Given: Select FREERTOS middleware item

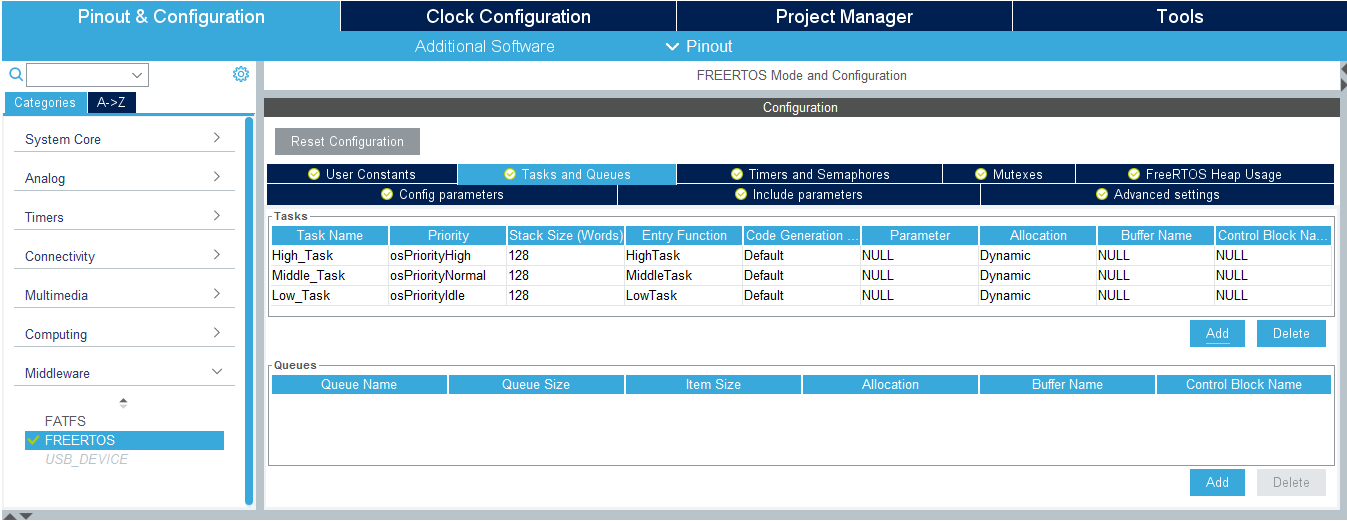Looking at the screenshot, I should (x=124, y=440).
